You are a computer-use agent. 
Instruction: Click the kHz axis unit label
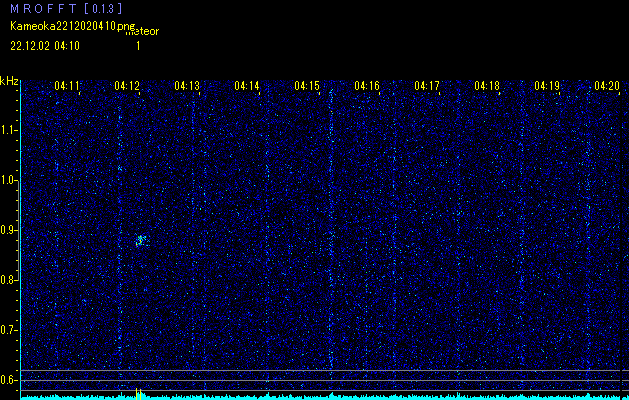(x=9, y=81)
